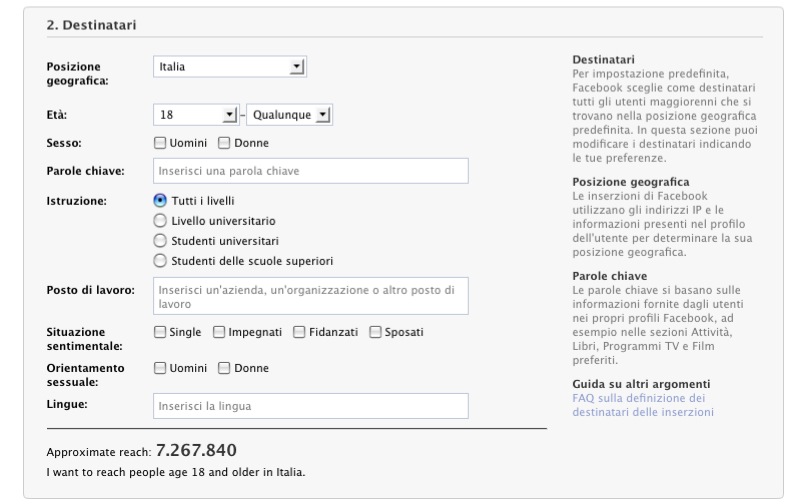Check Uomini under Orientamento sessuale
This screenshot has width=797, height=504.
point(160,368)
